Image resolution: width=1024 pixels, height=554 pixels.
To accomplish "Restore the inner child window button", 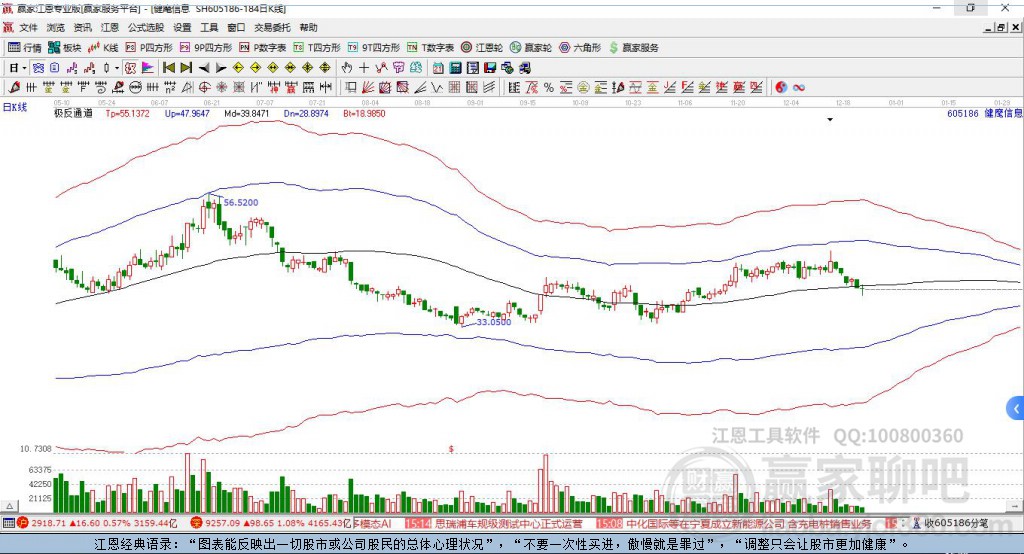I will pos(1001,27).
